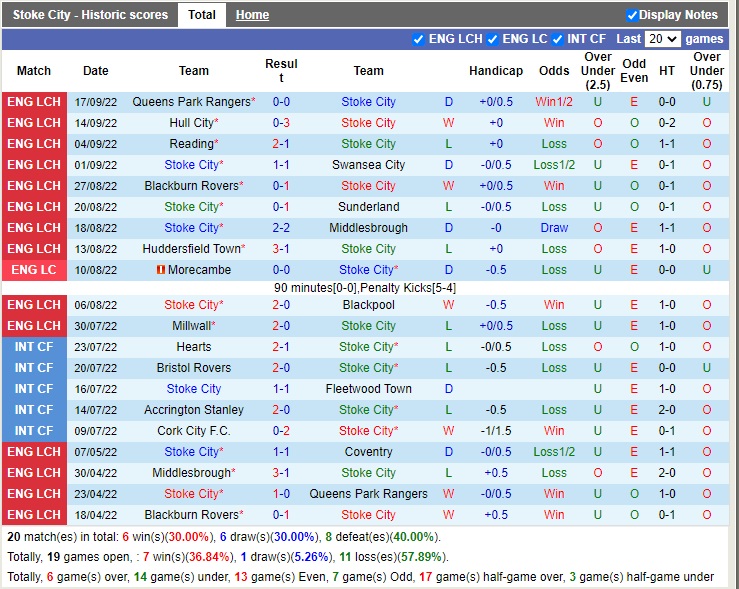
Task: Open Hull City team link
Action: coord(190,123)
